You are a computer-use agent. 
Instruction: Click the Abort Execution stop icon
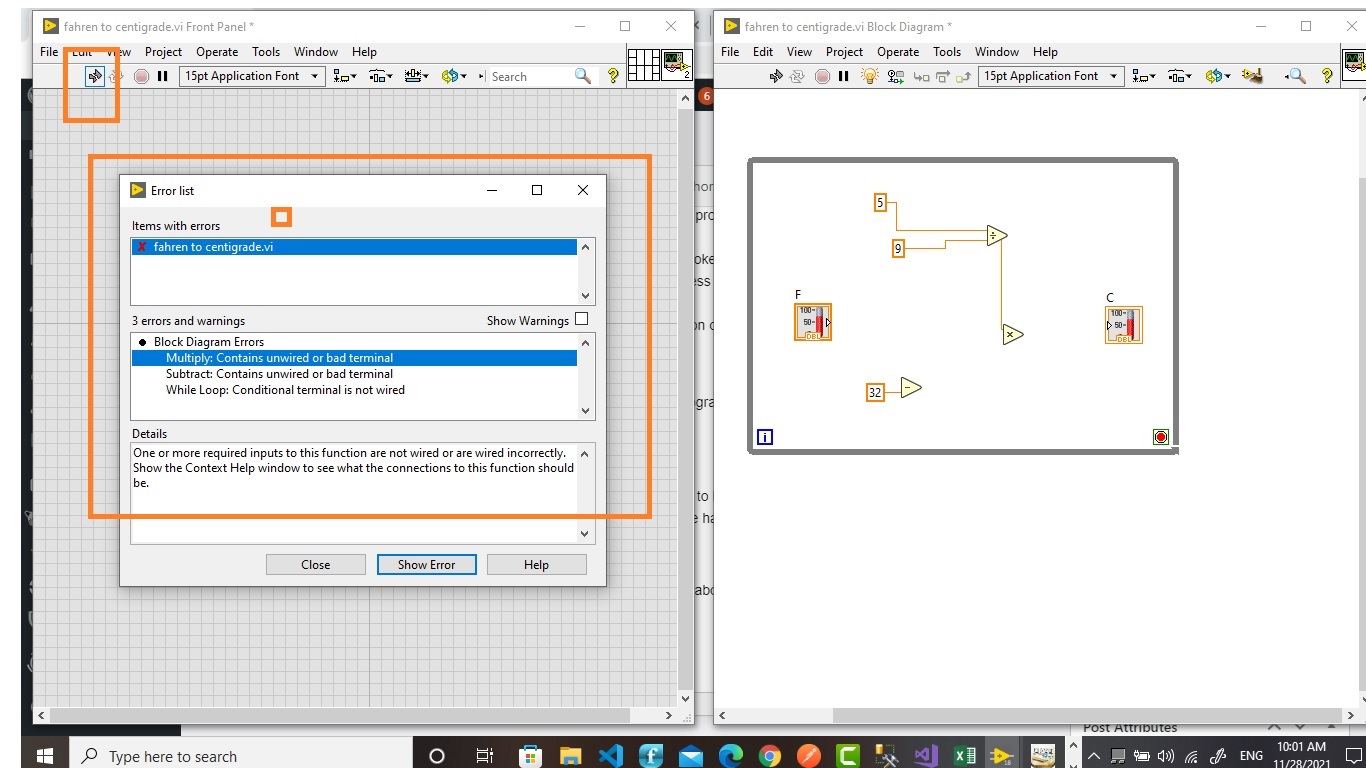pos(822,76)
